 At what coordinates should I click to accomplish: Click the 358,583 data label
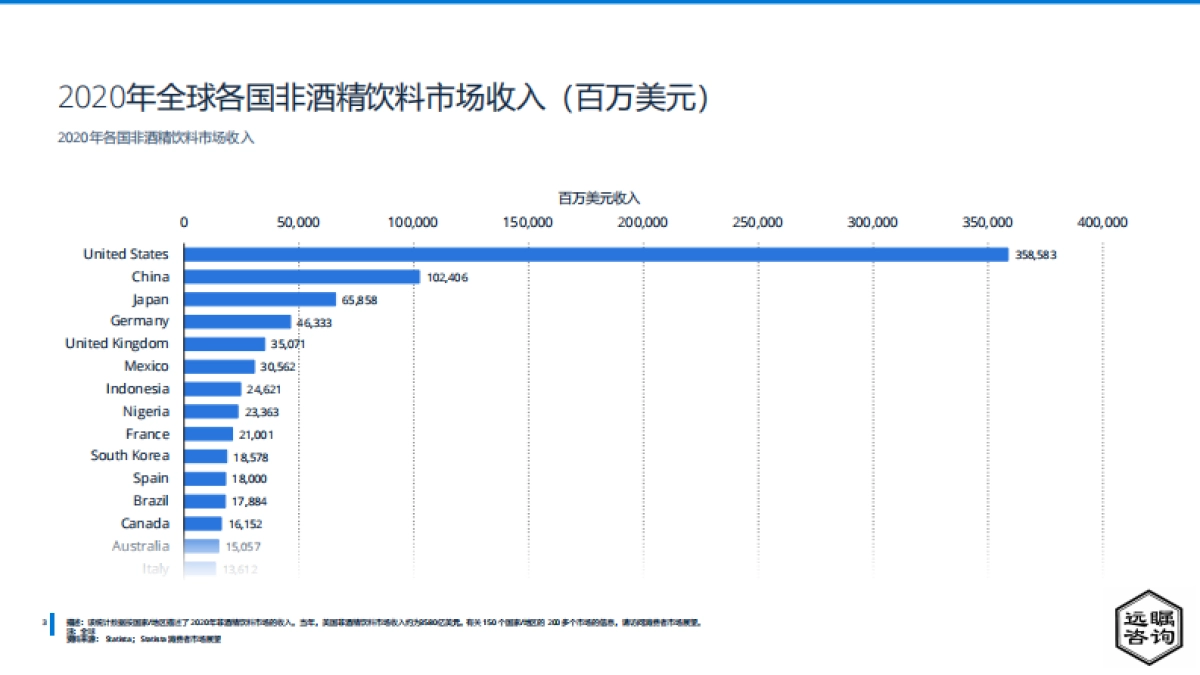tap(1034, 254)
